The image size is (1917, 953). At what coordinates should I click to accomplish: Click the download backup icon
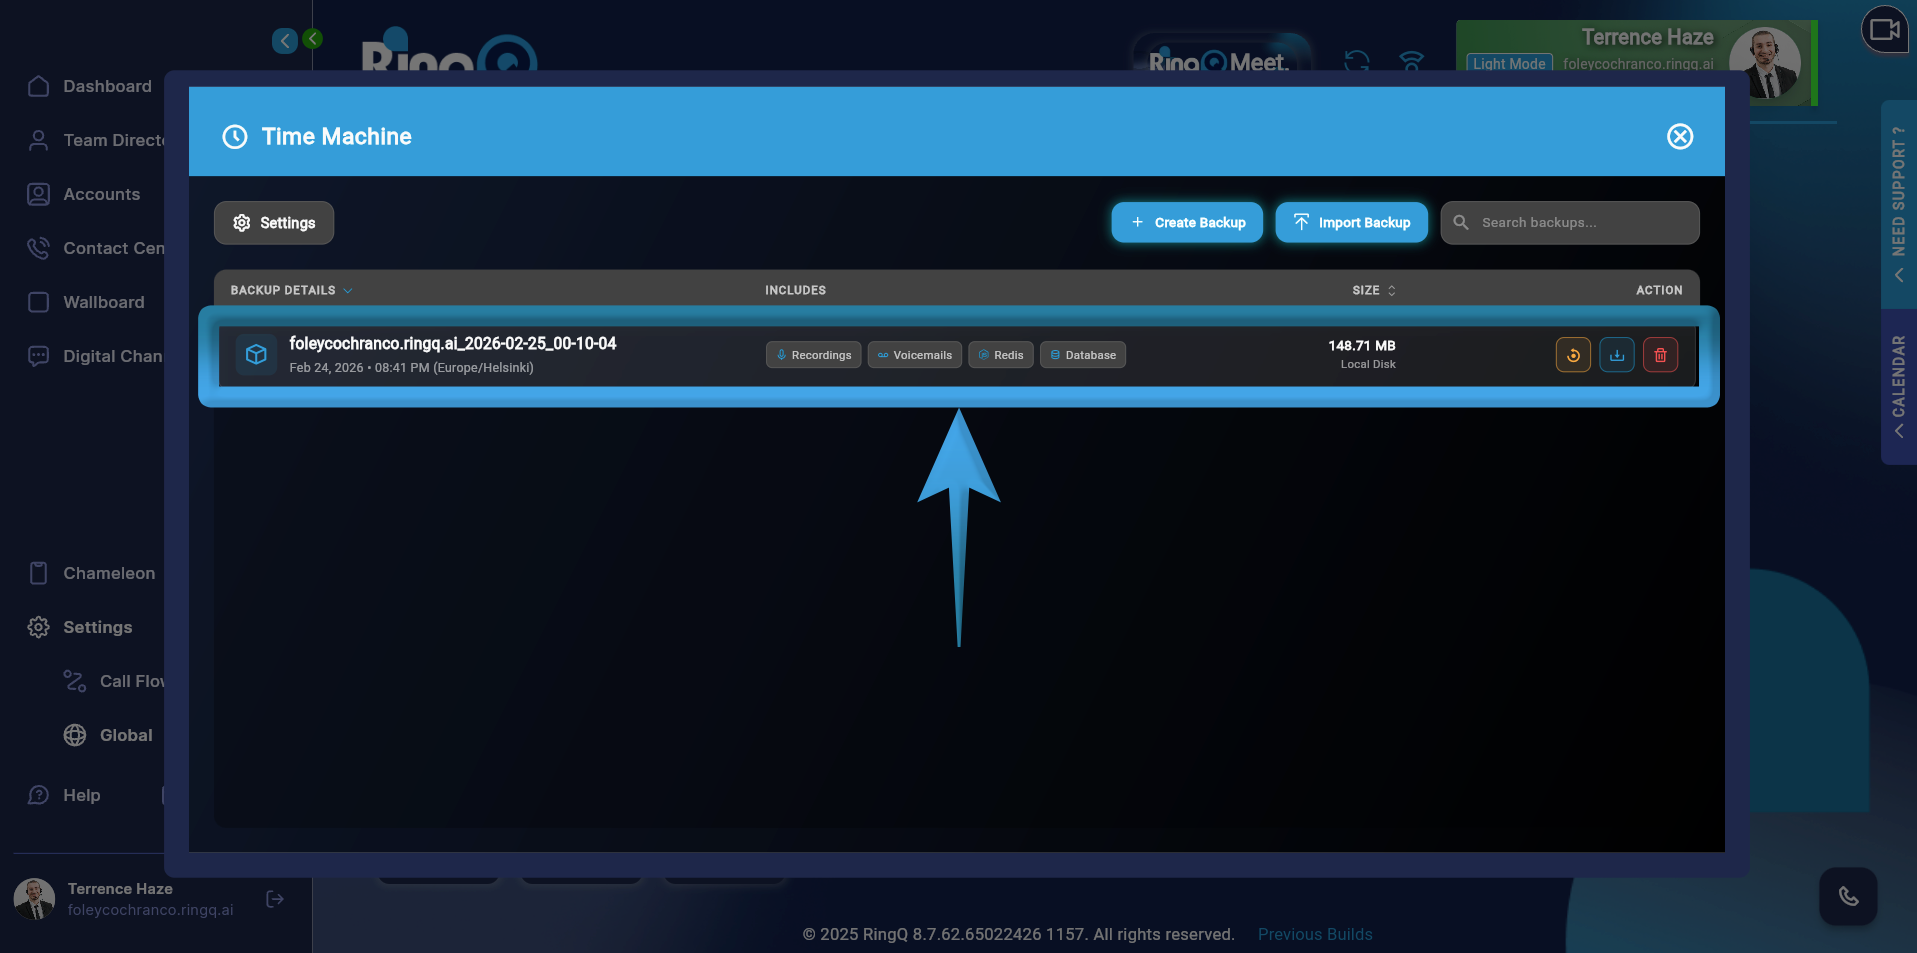(x=1616, y=354)
